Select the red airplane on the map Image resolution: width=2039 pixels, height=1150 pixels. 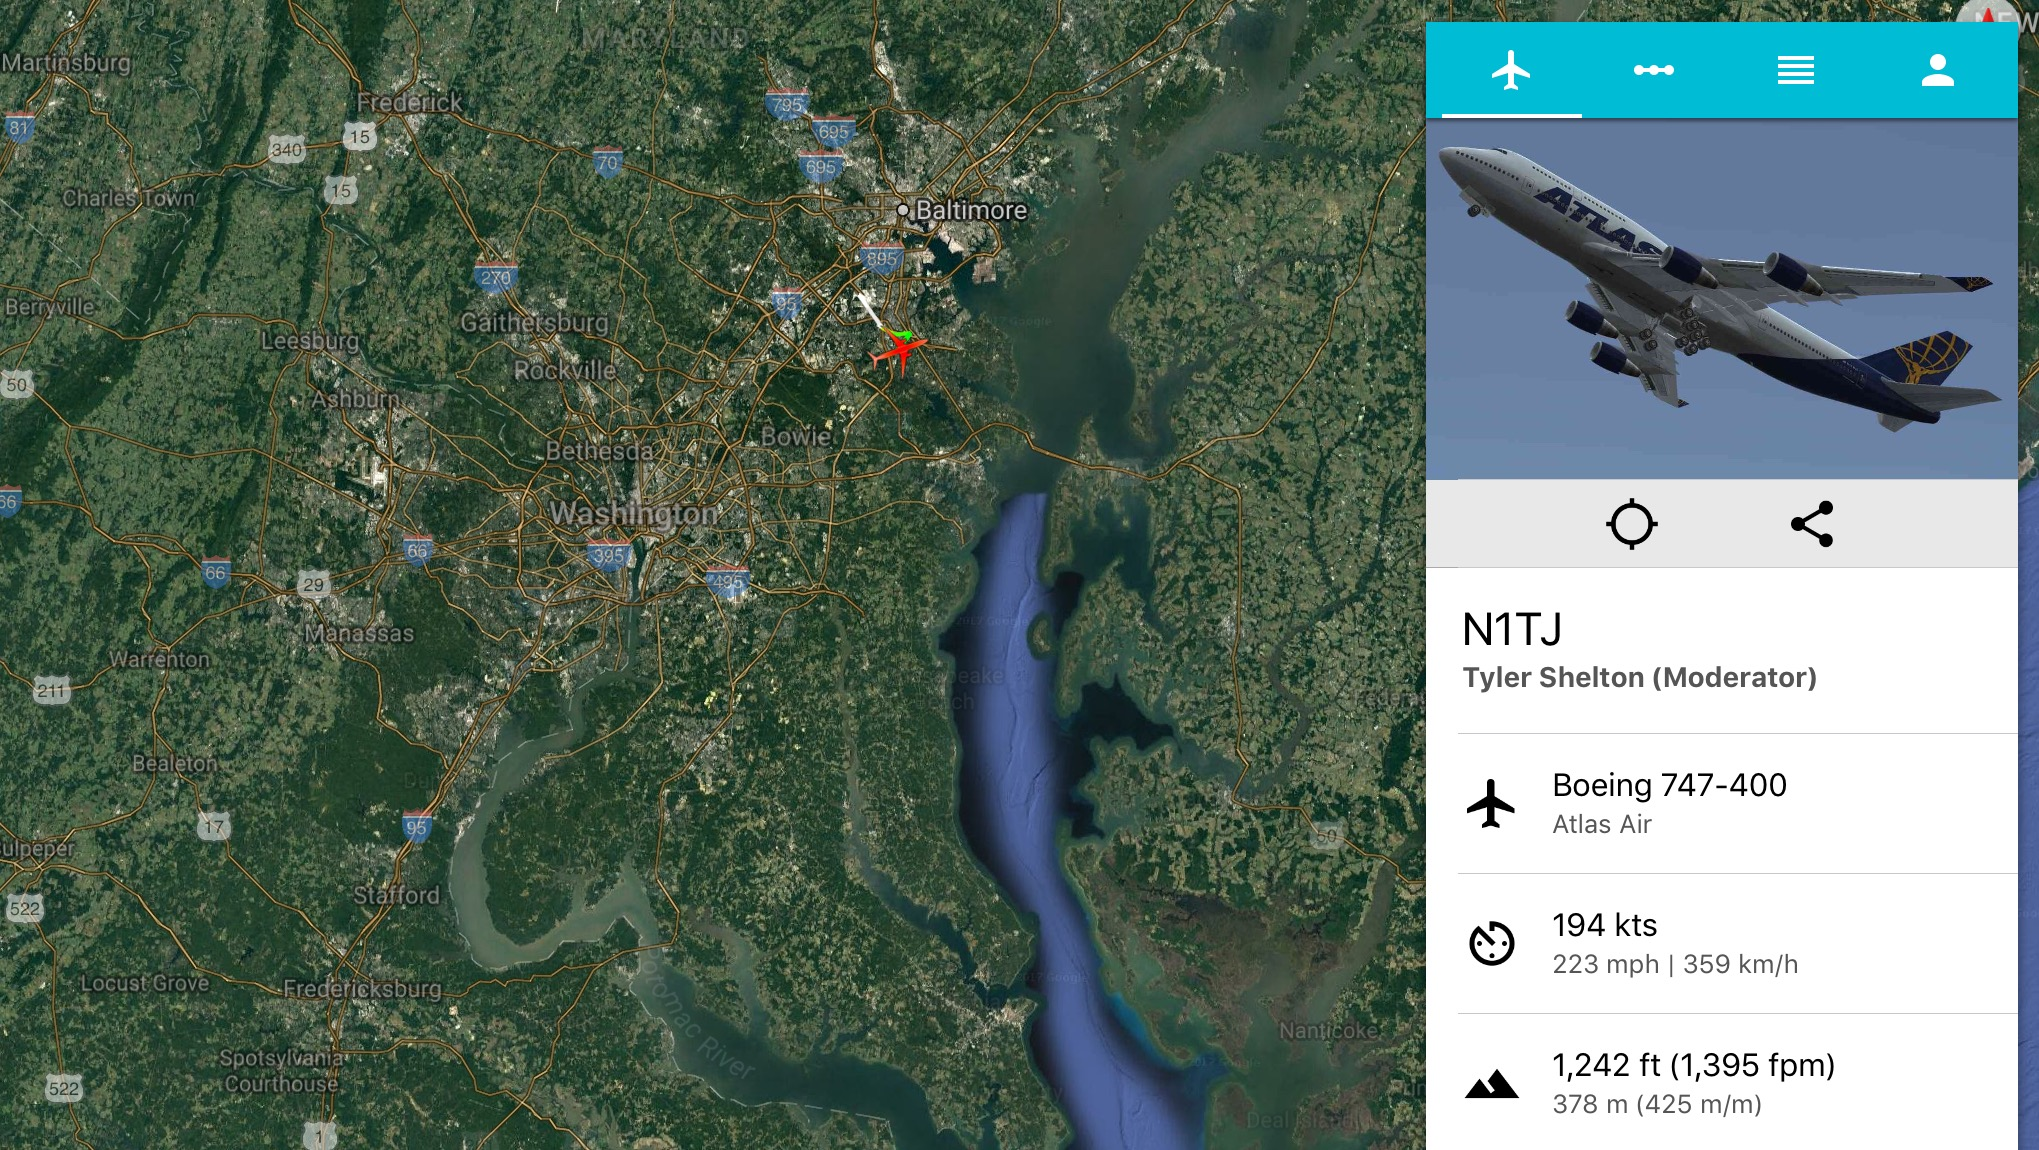pos(899,351)
